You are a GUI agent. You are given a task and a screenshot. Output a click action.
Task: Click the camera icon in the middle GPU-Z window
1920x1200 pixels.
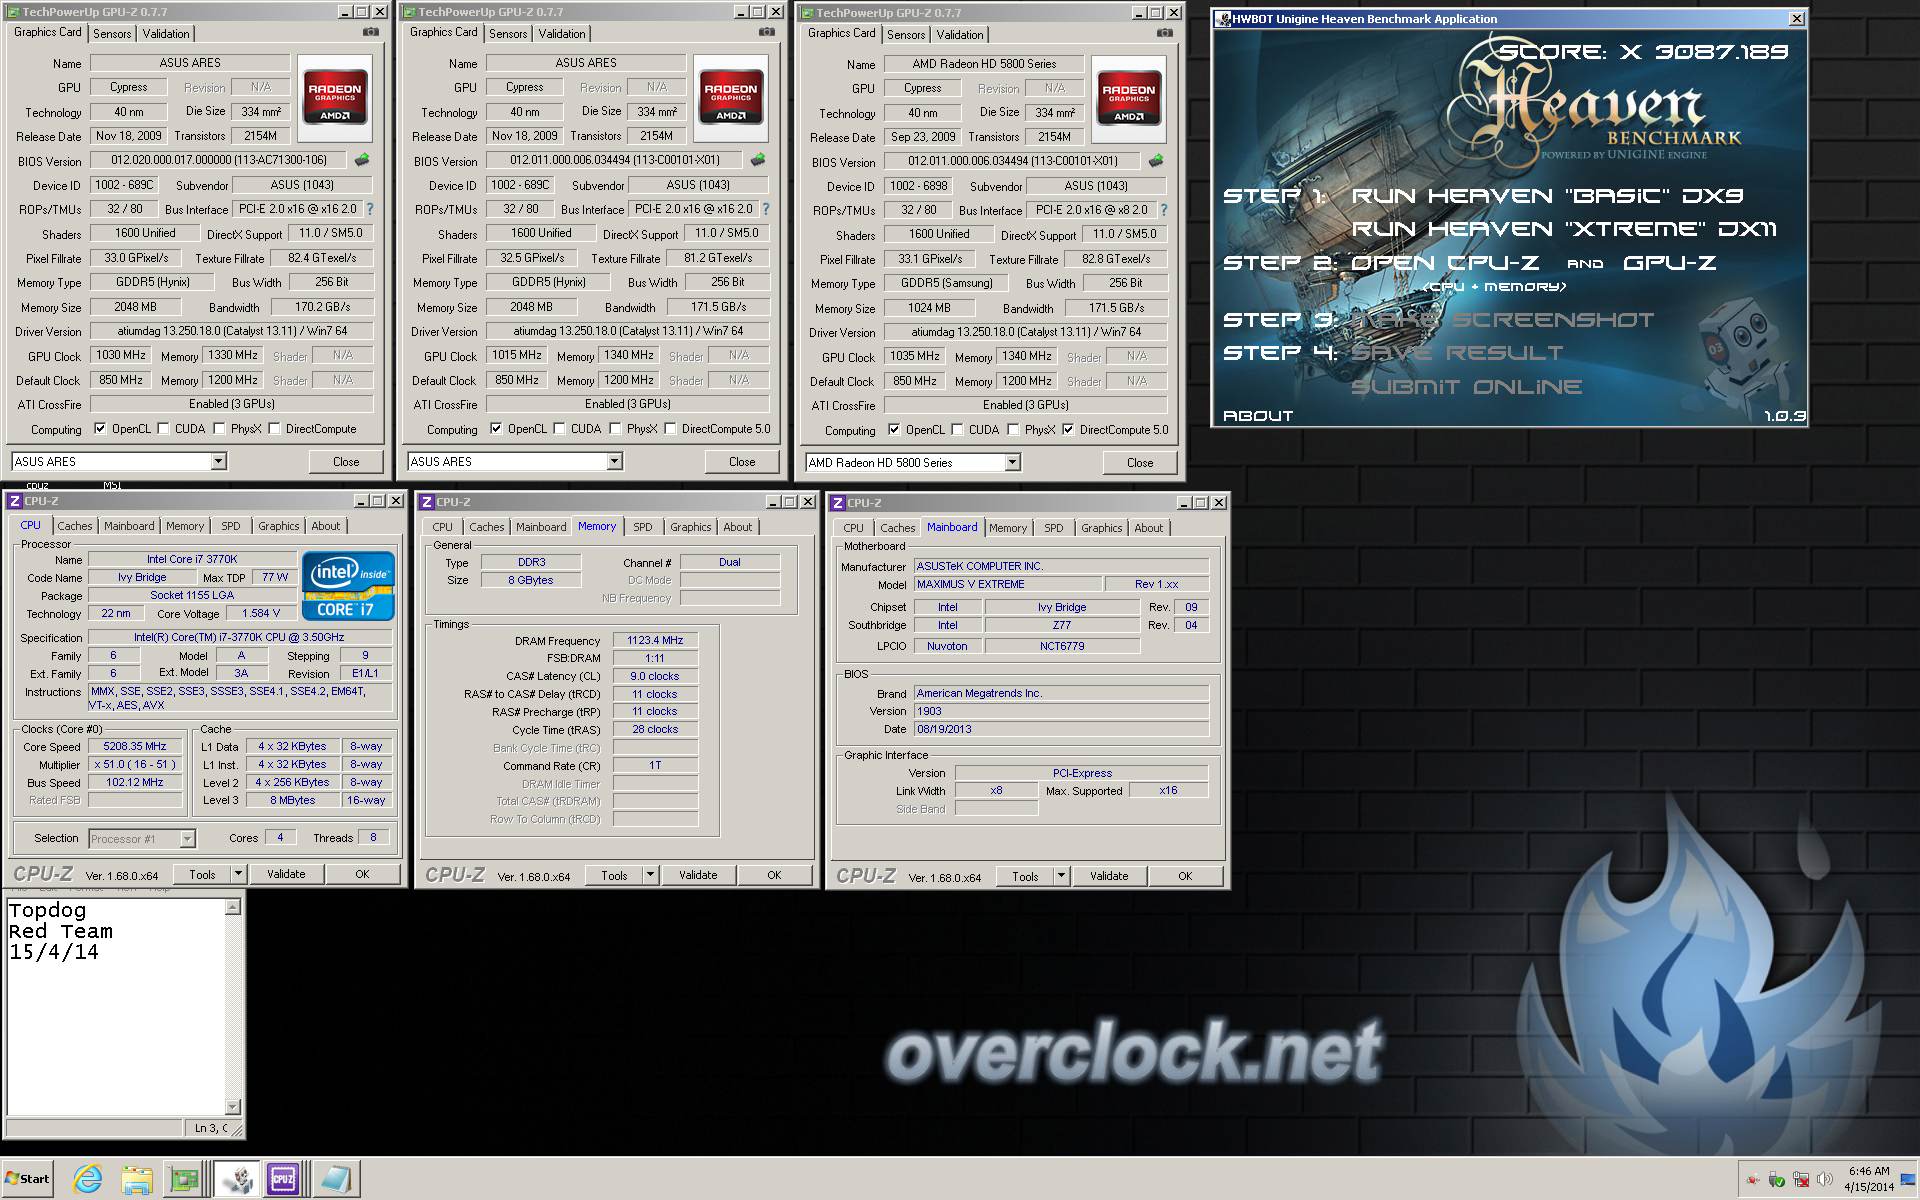coord(767,32)
